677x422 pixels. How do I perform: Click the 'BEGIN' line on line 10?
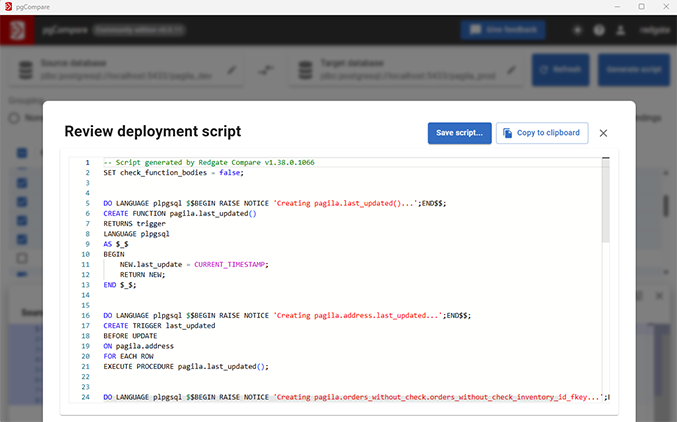pos(114,254)
